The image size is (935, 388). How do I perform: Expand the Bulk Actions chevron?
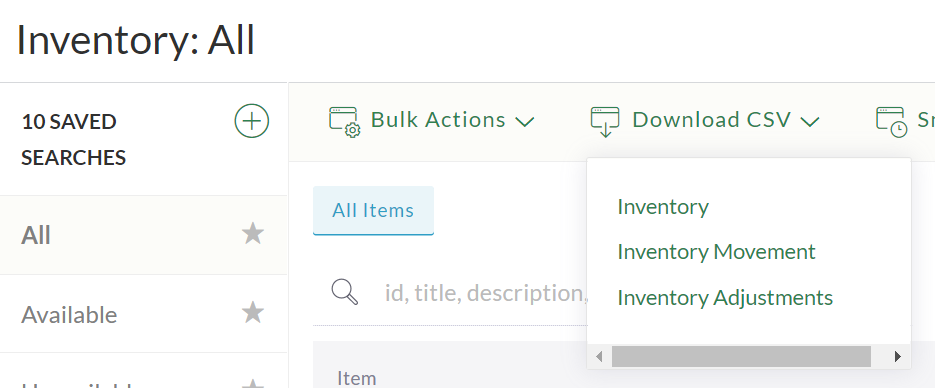click(x=524, y=122)
